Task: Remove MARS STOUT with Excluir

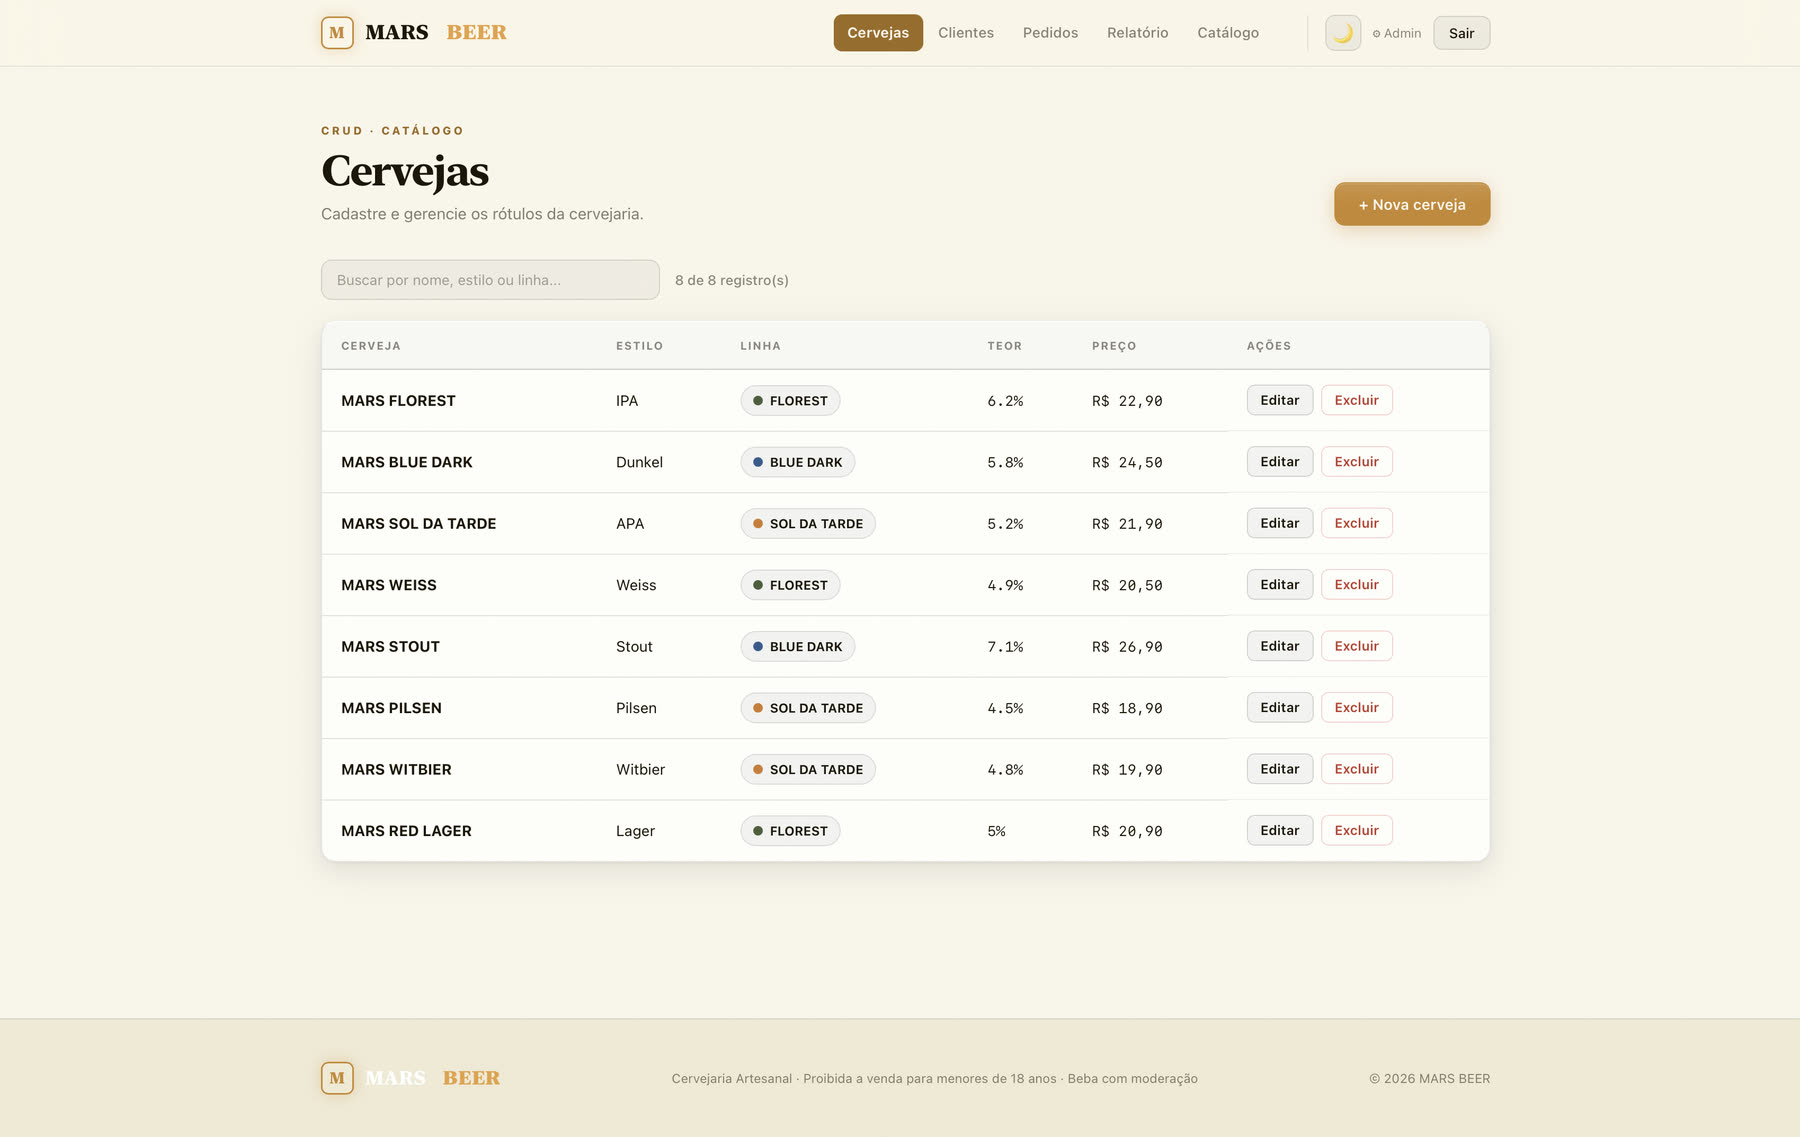Action: [x=1356, y=646]
